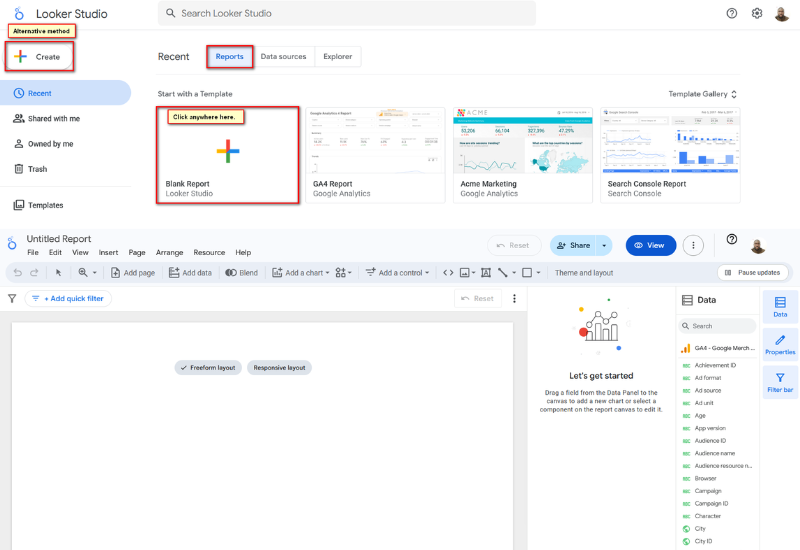Open the shape type dropdown arrow
The image size is (800, 550).
coord(538,273)
